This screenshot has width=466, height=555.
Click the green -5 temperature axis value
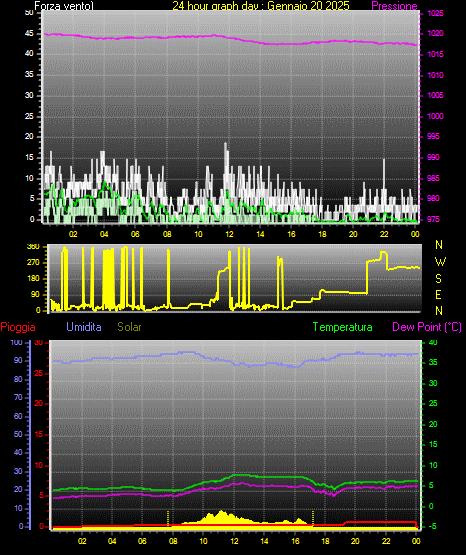432,526
